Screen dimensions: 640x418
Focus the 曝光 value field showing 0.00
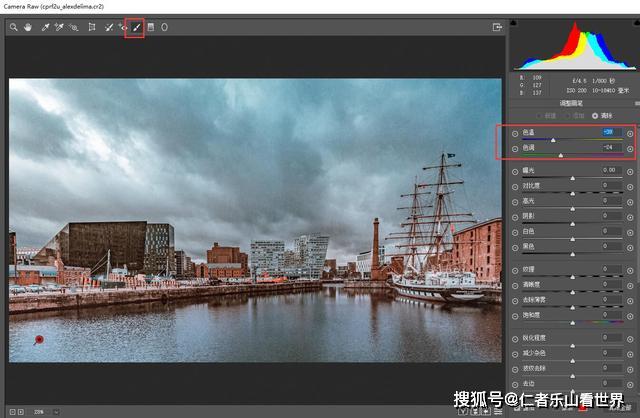point(611,170)
